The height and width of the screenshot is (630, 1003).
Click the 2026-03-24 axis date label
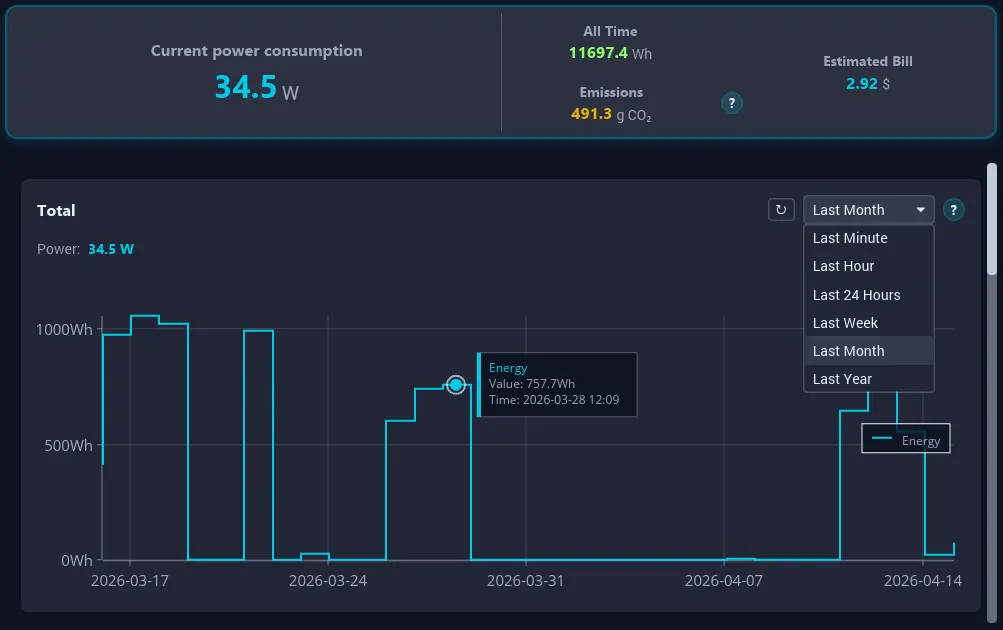coord(328,581)
